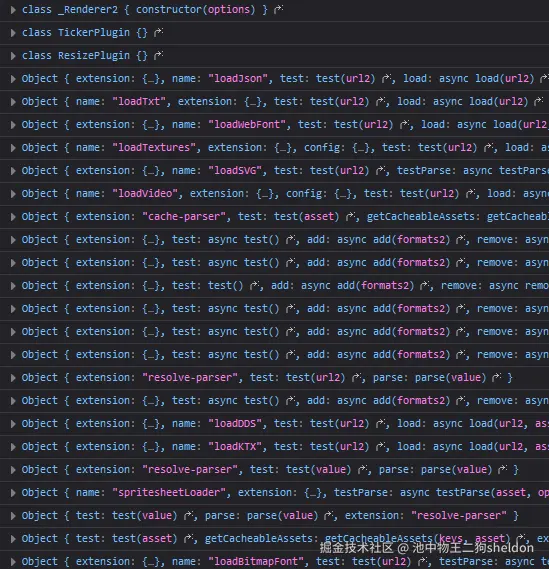Image resolution: width=549 pixels, height=569 pixels.
Task: Jump to getCacheableAssets(keys, asset) function definition
Action: tap(521, 539)
